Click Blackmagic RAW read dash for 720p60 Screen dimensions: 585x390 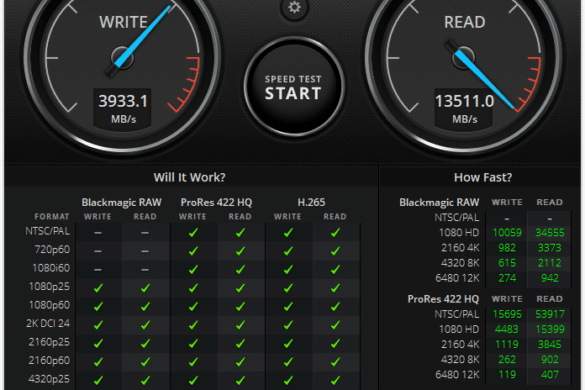click(x=145, y=251)
